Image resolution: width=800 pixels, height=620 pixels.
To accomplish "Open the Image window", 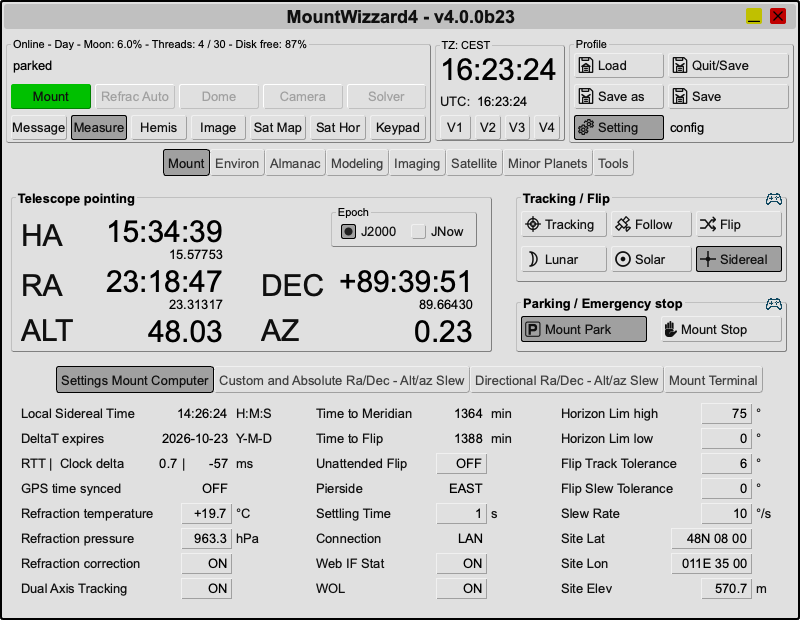I will pos(218,128).
